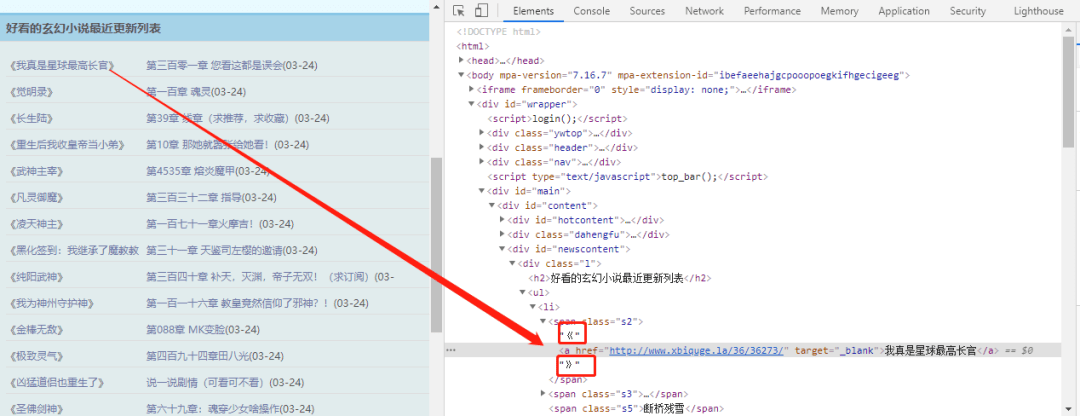Open the novel 极致灵气
The image size is (1080, 416).
point(37,356)
